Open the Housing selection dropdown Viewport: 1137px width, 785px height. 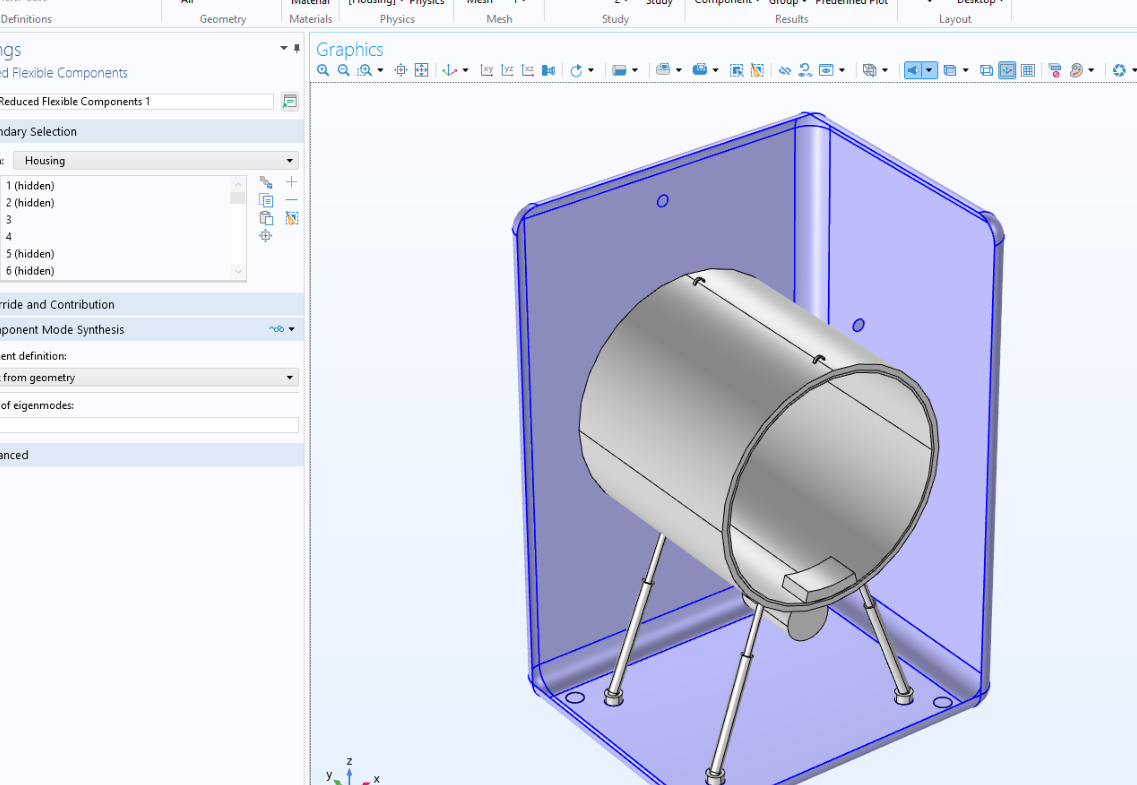click(x=156, y=160)
